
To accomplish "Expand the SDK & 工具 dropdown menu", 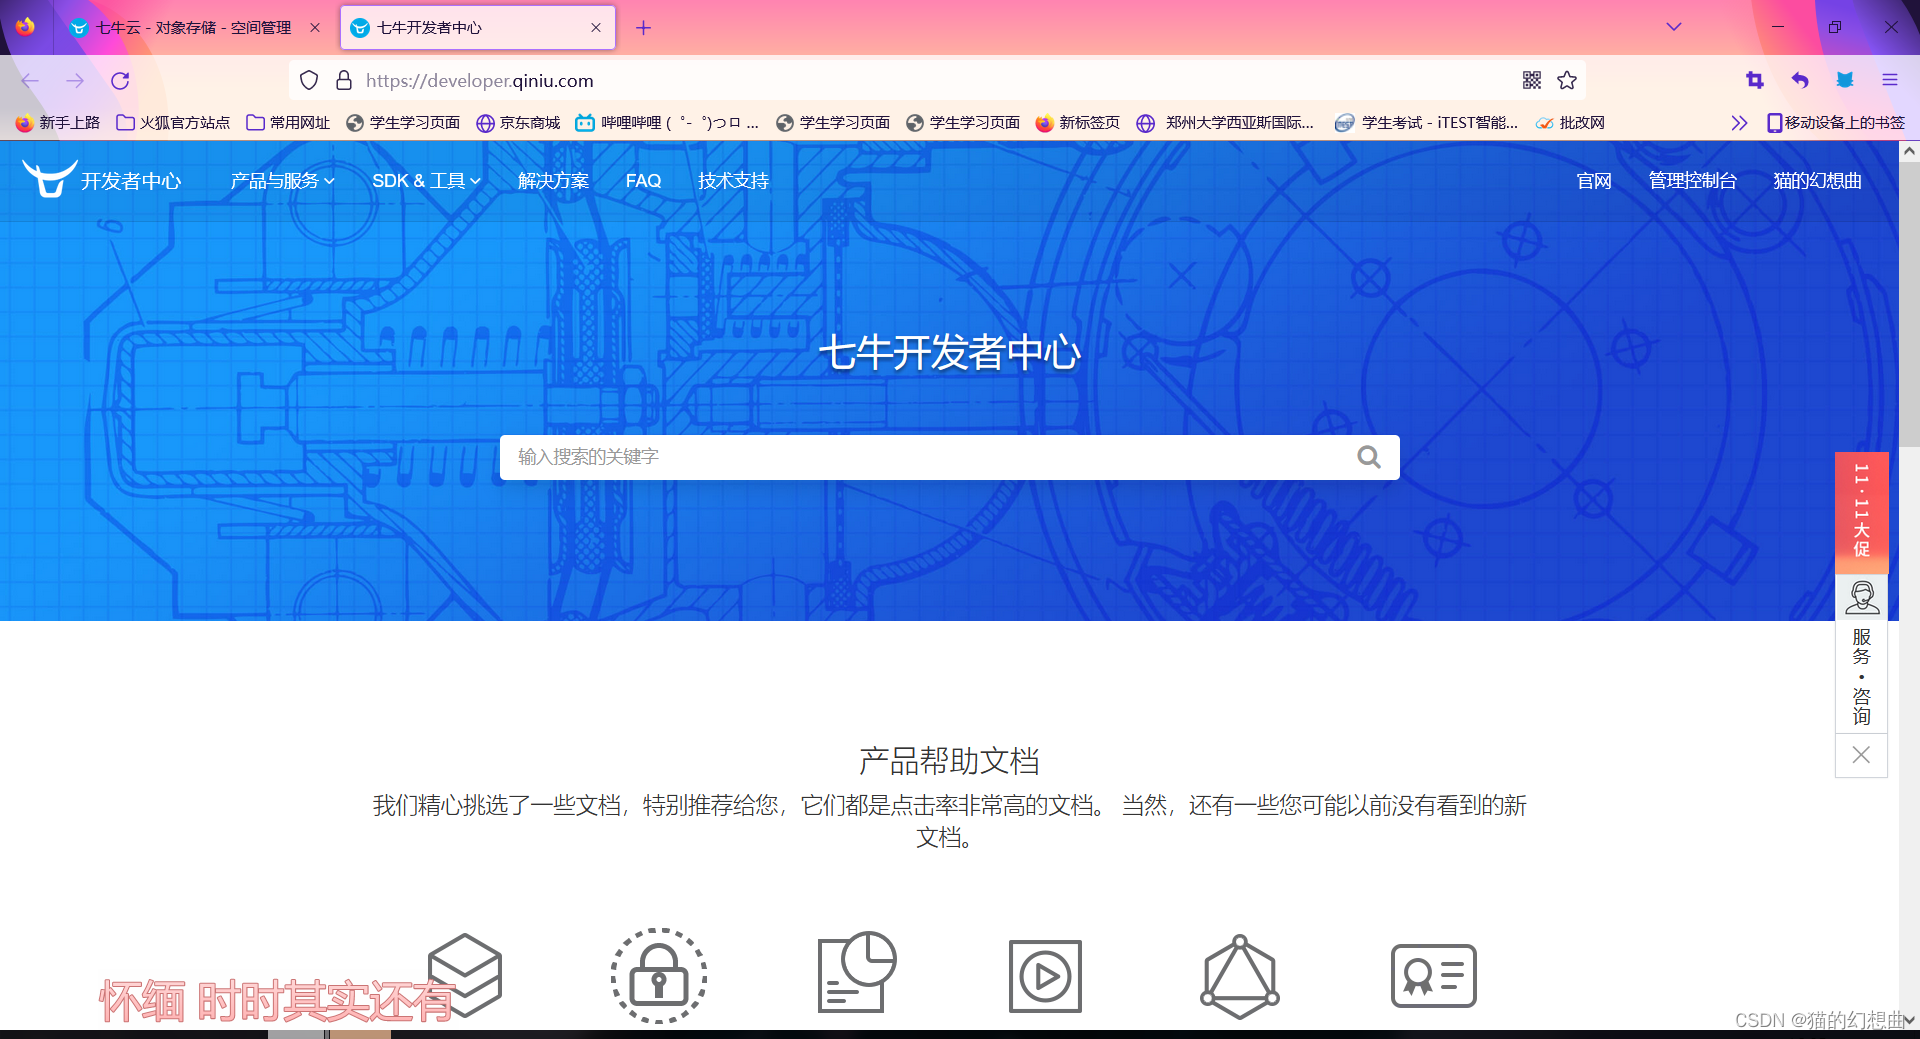I will pos(426,181).
